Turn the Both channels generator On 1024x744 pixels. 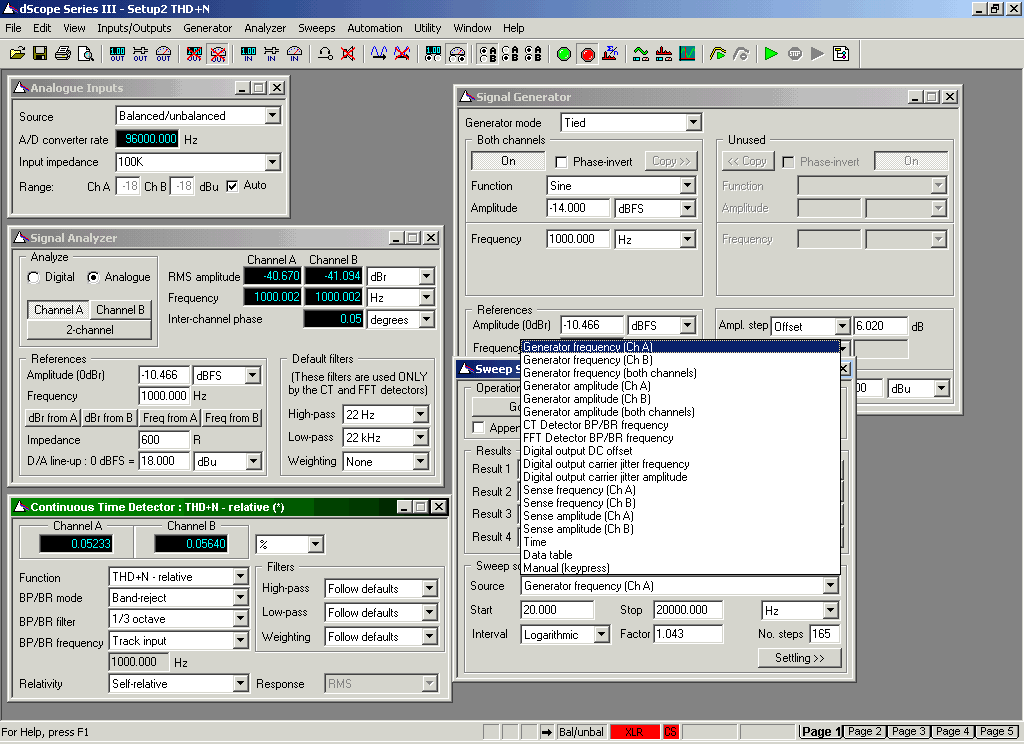(508, 161)
